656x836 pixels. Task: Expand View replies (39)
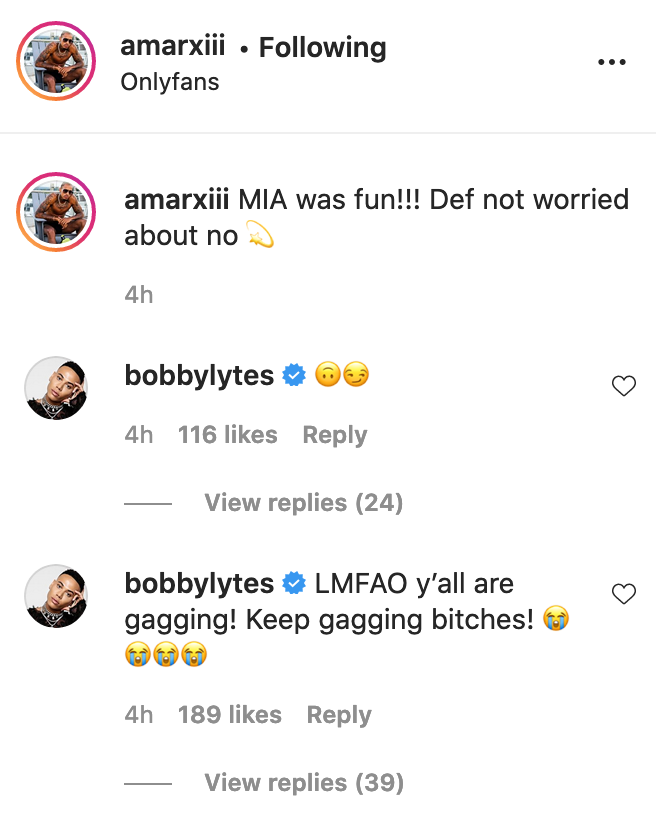[304, 782]
